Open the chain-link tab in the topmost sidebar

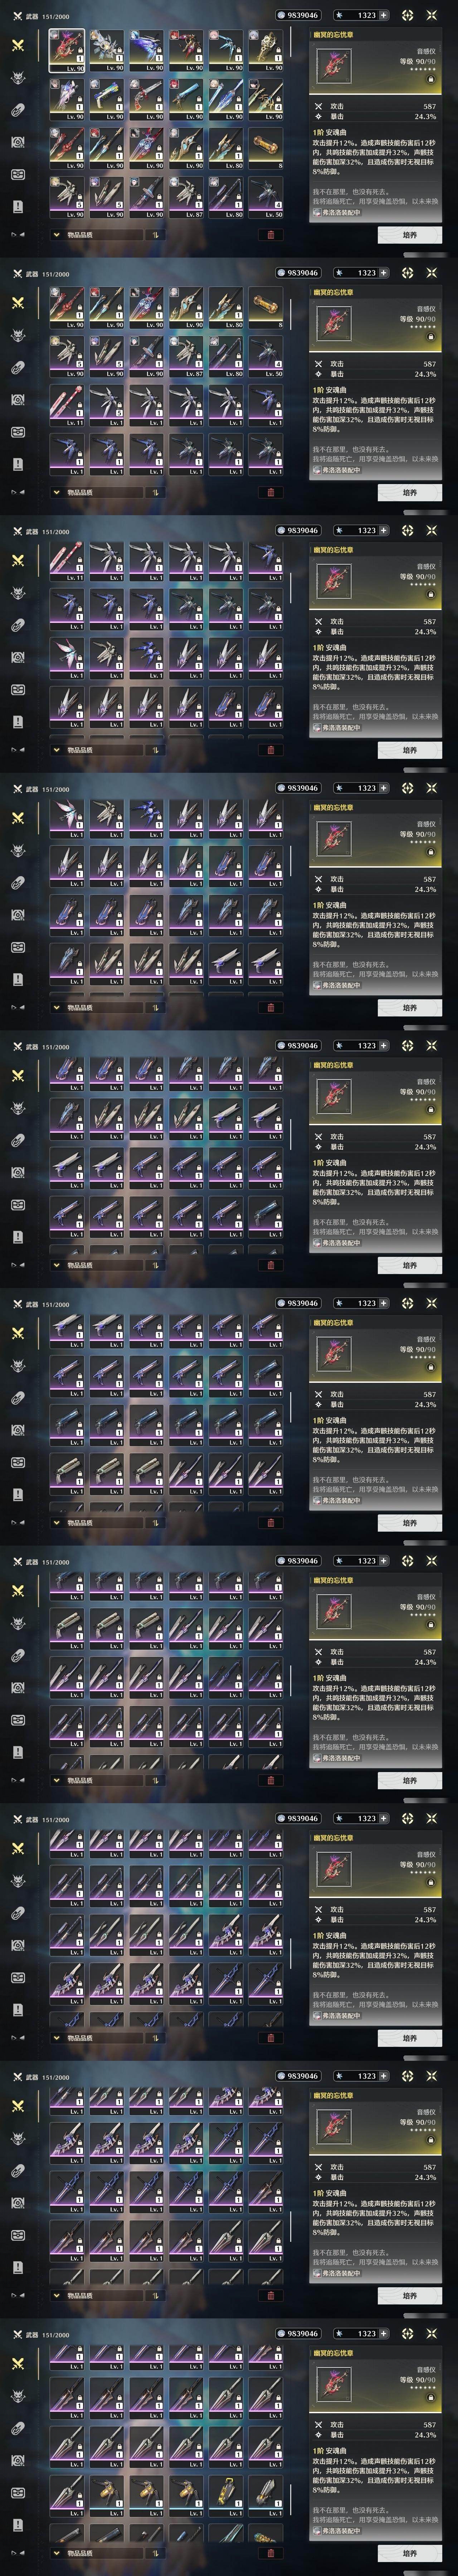tap(17, 110)
